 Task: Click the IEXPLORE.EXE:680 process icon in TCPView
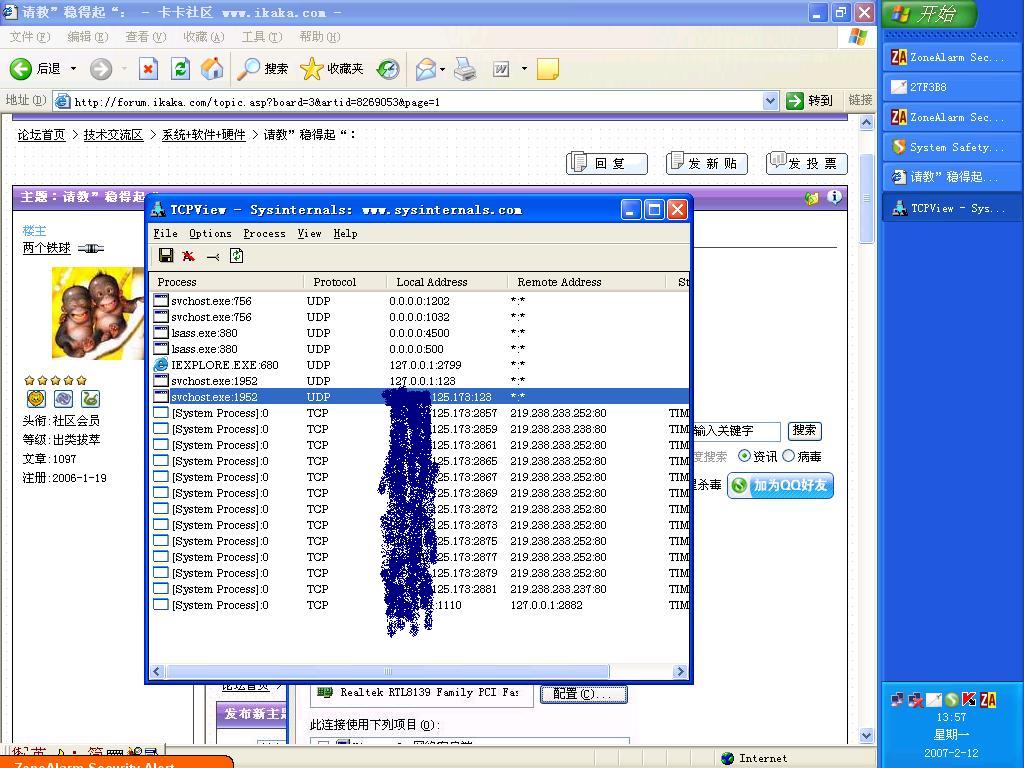tap(161, 364)
